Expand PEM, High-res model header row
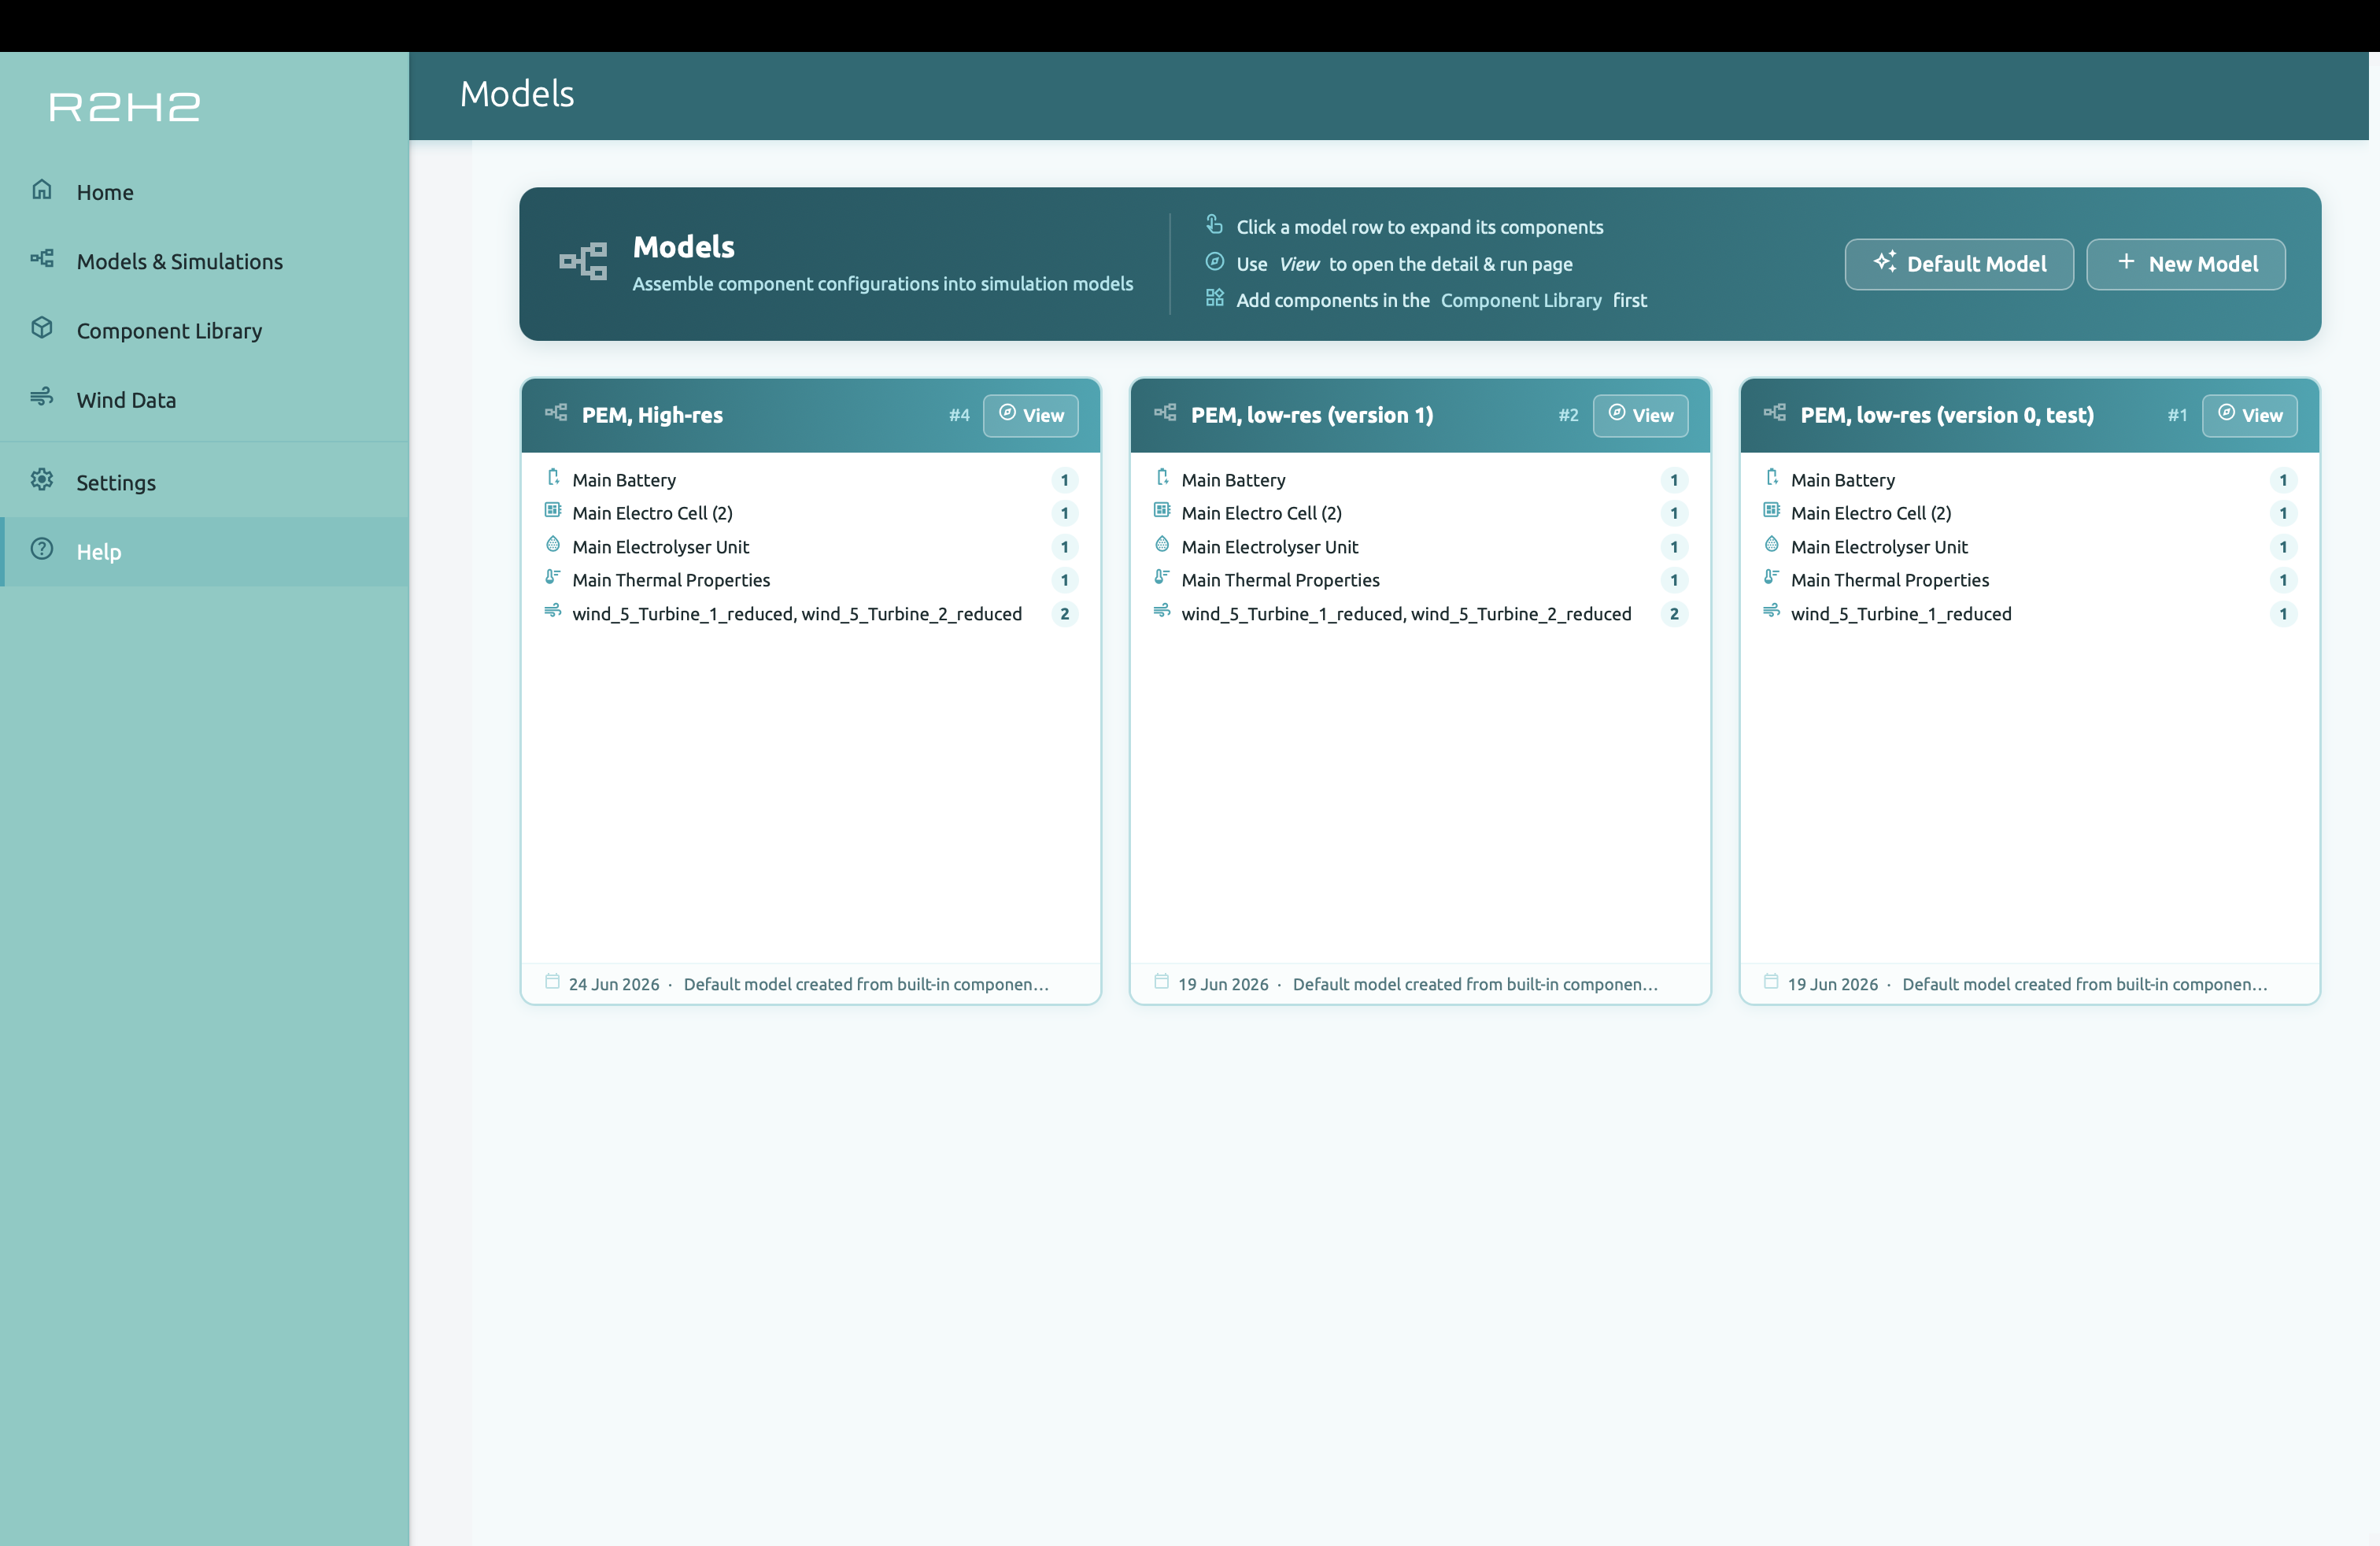Screen dimensions: 2380x1546 click(811, 415)
